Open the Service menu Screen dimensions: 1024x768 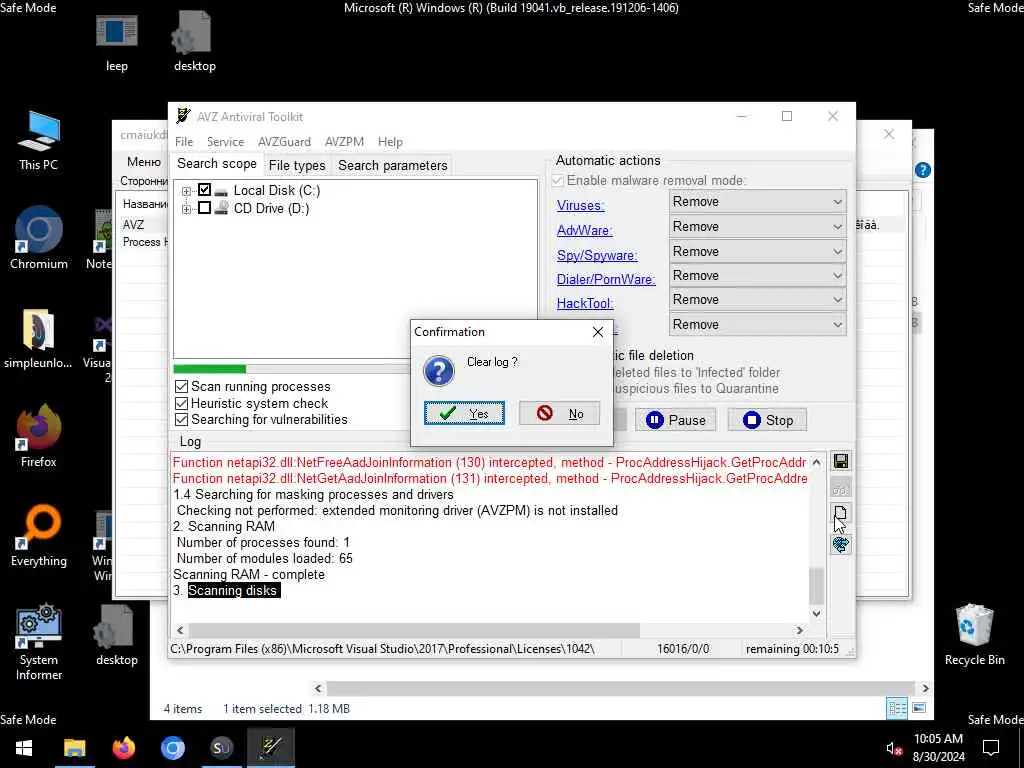coord(225,142)
